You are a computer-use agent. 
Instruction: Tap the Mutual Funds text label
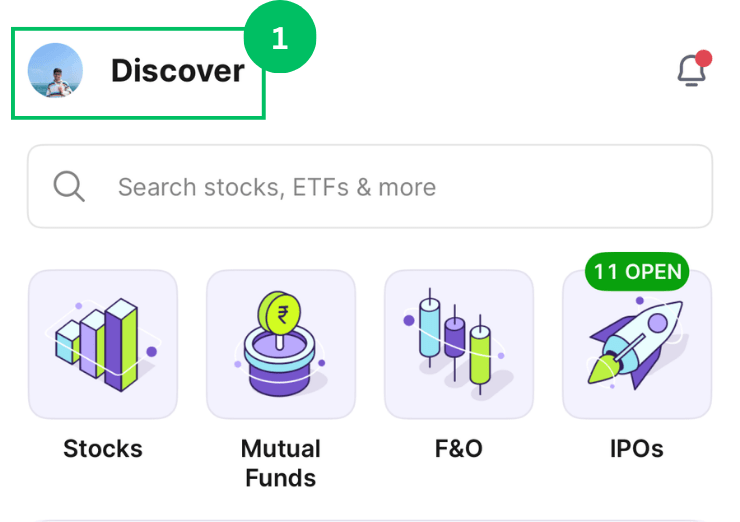(281, 463)
